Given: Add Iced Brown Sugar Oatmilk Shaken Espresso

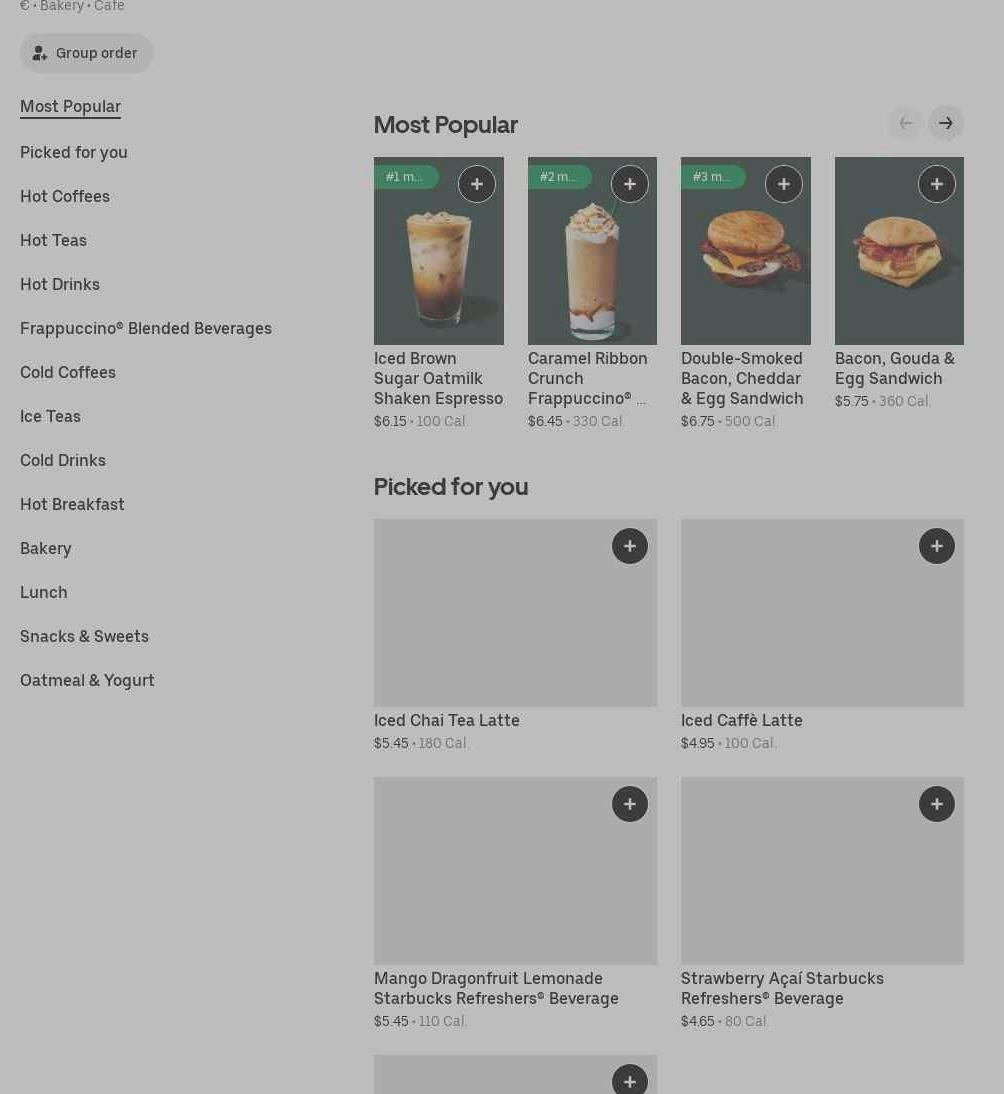Looking at the screenshot, I should coord(477,184).
